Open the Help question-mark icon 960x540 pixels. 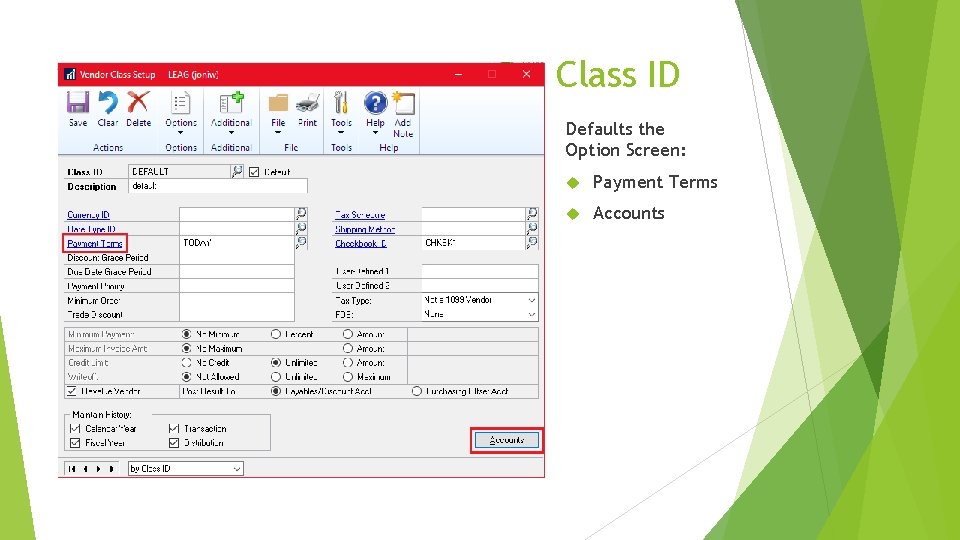point(375,103)
